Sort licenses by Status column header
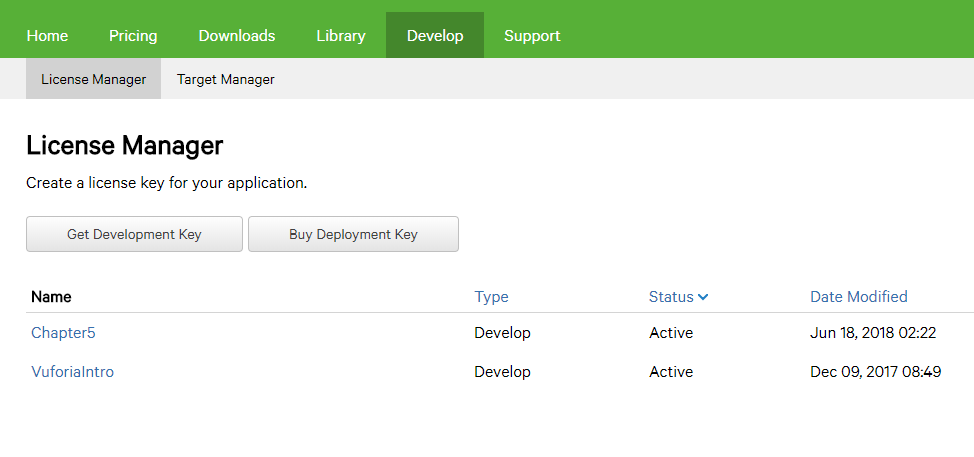974x457 pixels. click(x=671, y=297)
